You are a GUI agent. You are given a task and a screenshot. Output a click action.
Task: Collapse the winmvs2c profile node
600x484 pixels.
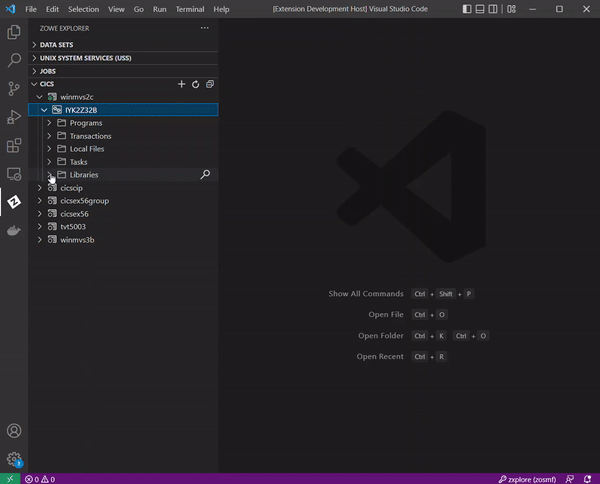tap(39, 97)
